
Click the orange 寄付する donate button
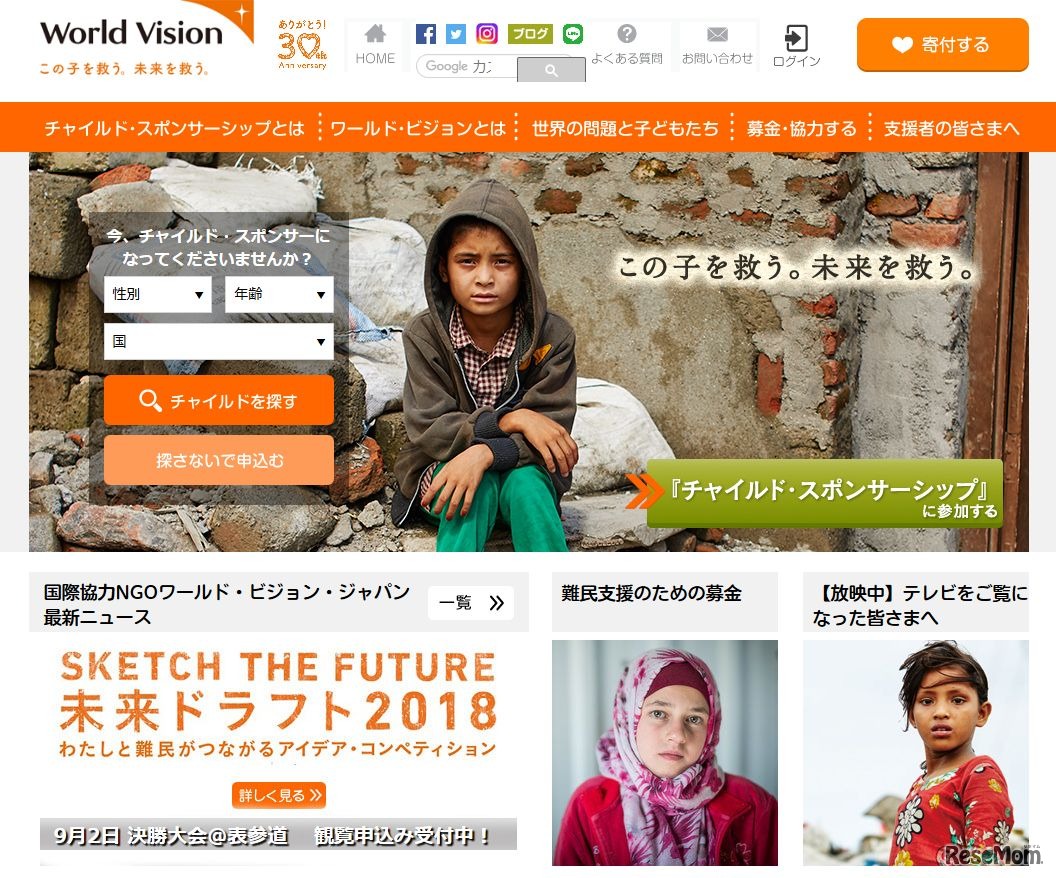942,44
